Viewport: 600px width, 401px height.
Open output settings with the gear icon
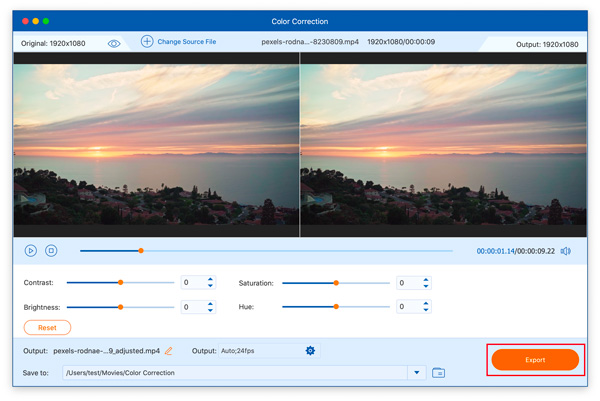310,351
